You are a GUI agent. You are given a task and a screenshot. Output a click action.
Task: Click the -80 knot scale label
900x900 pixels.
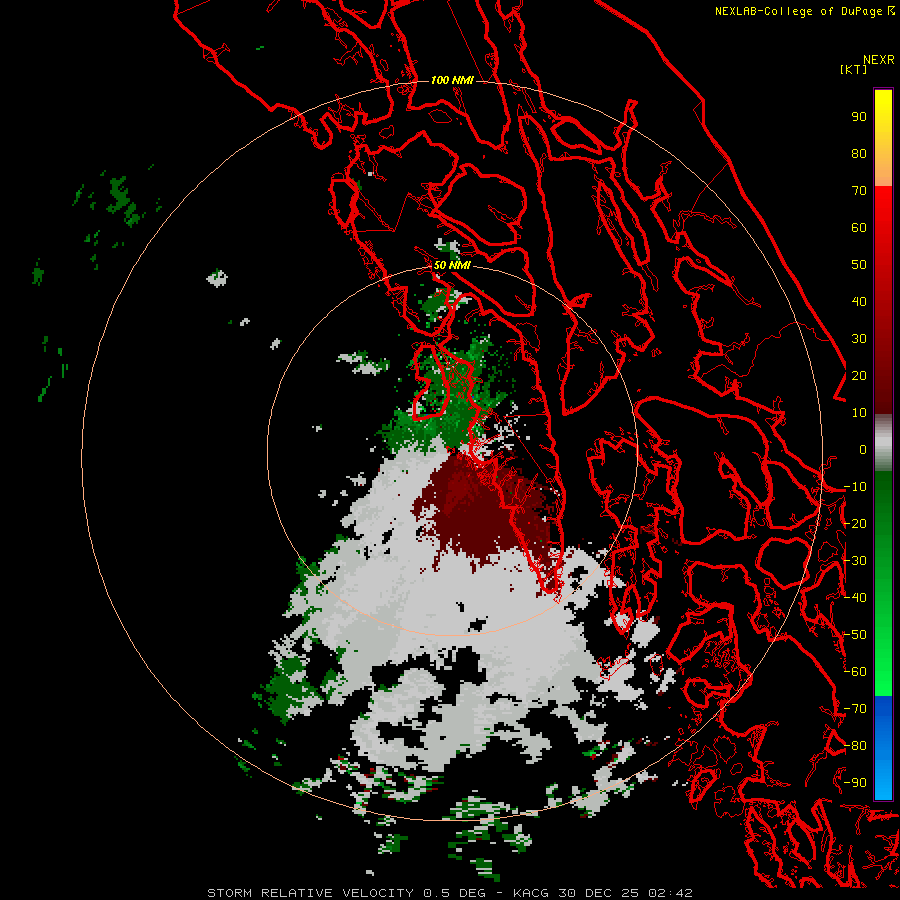[x=855, y=746]
